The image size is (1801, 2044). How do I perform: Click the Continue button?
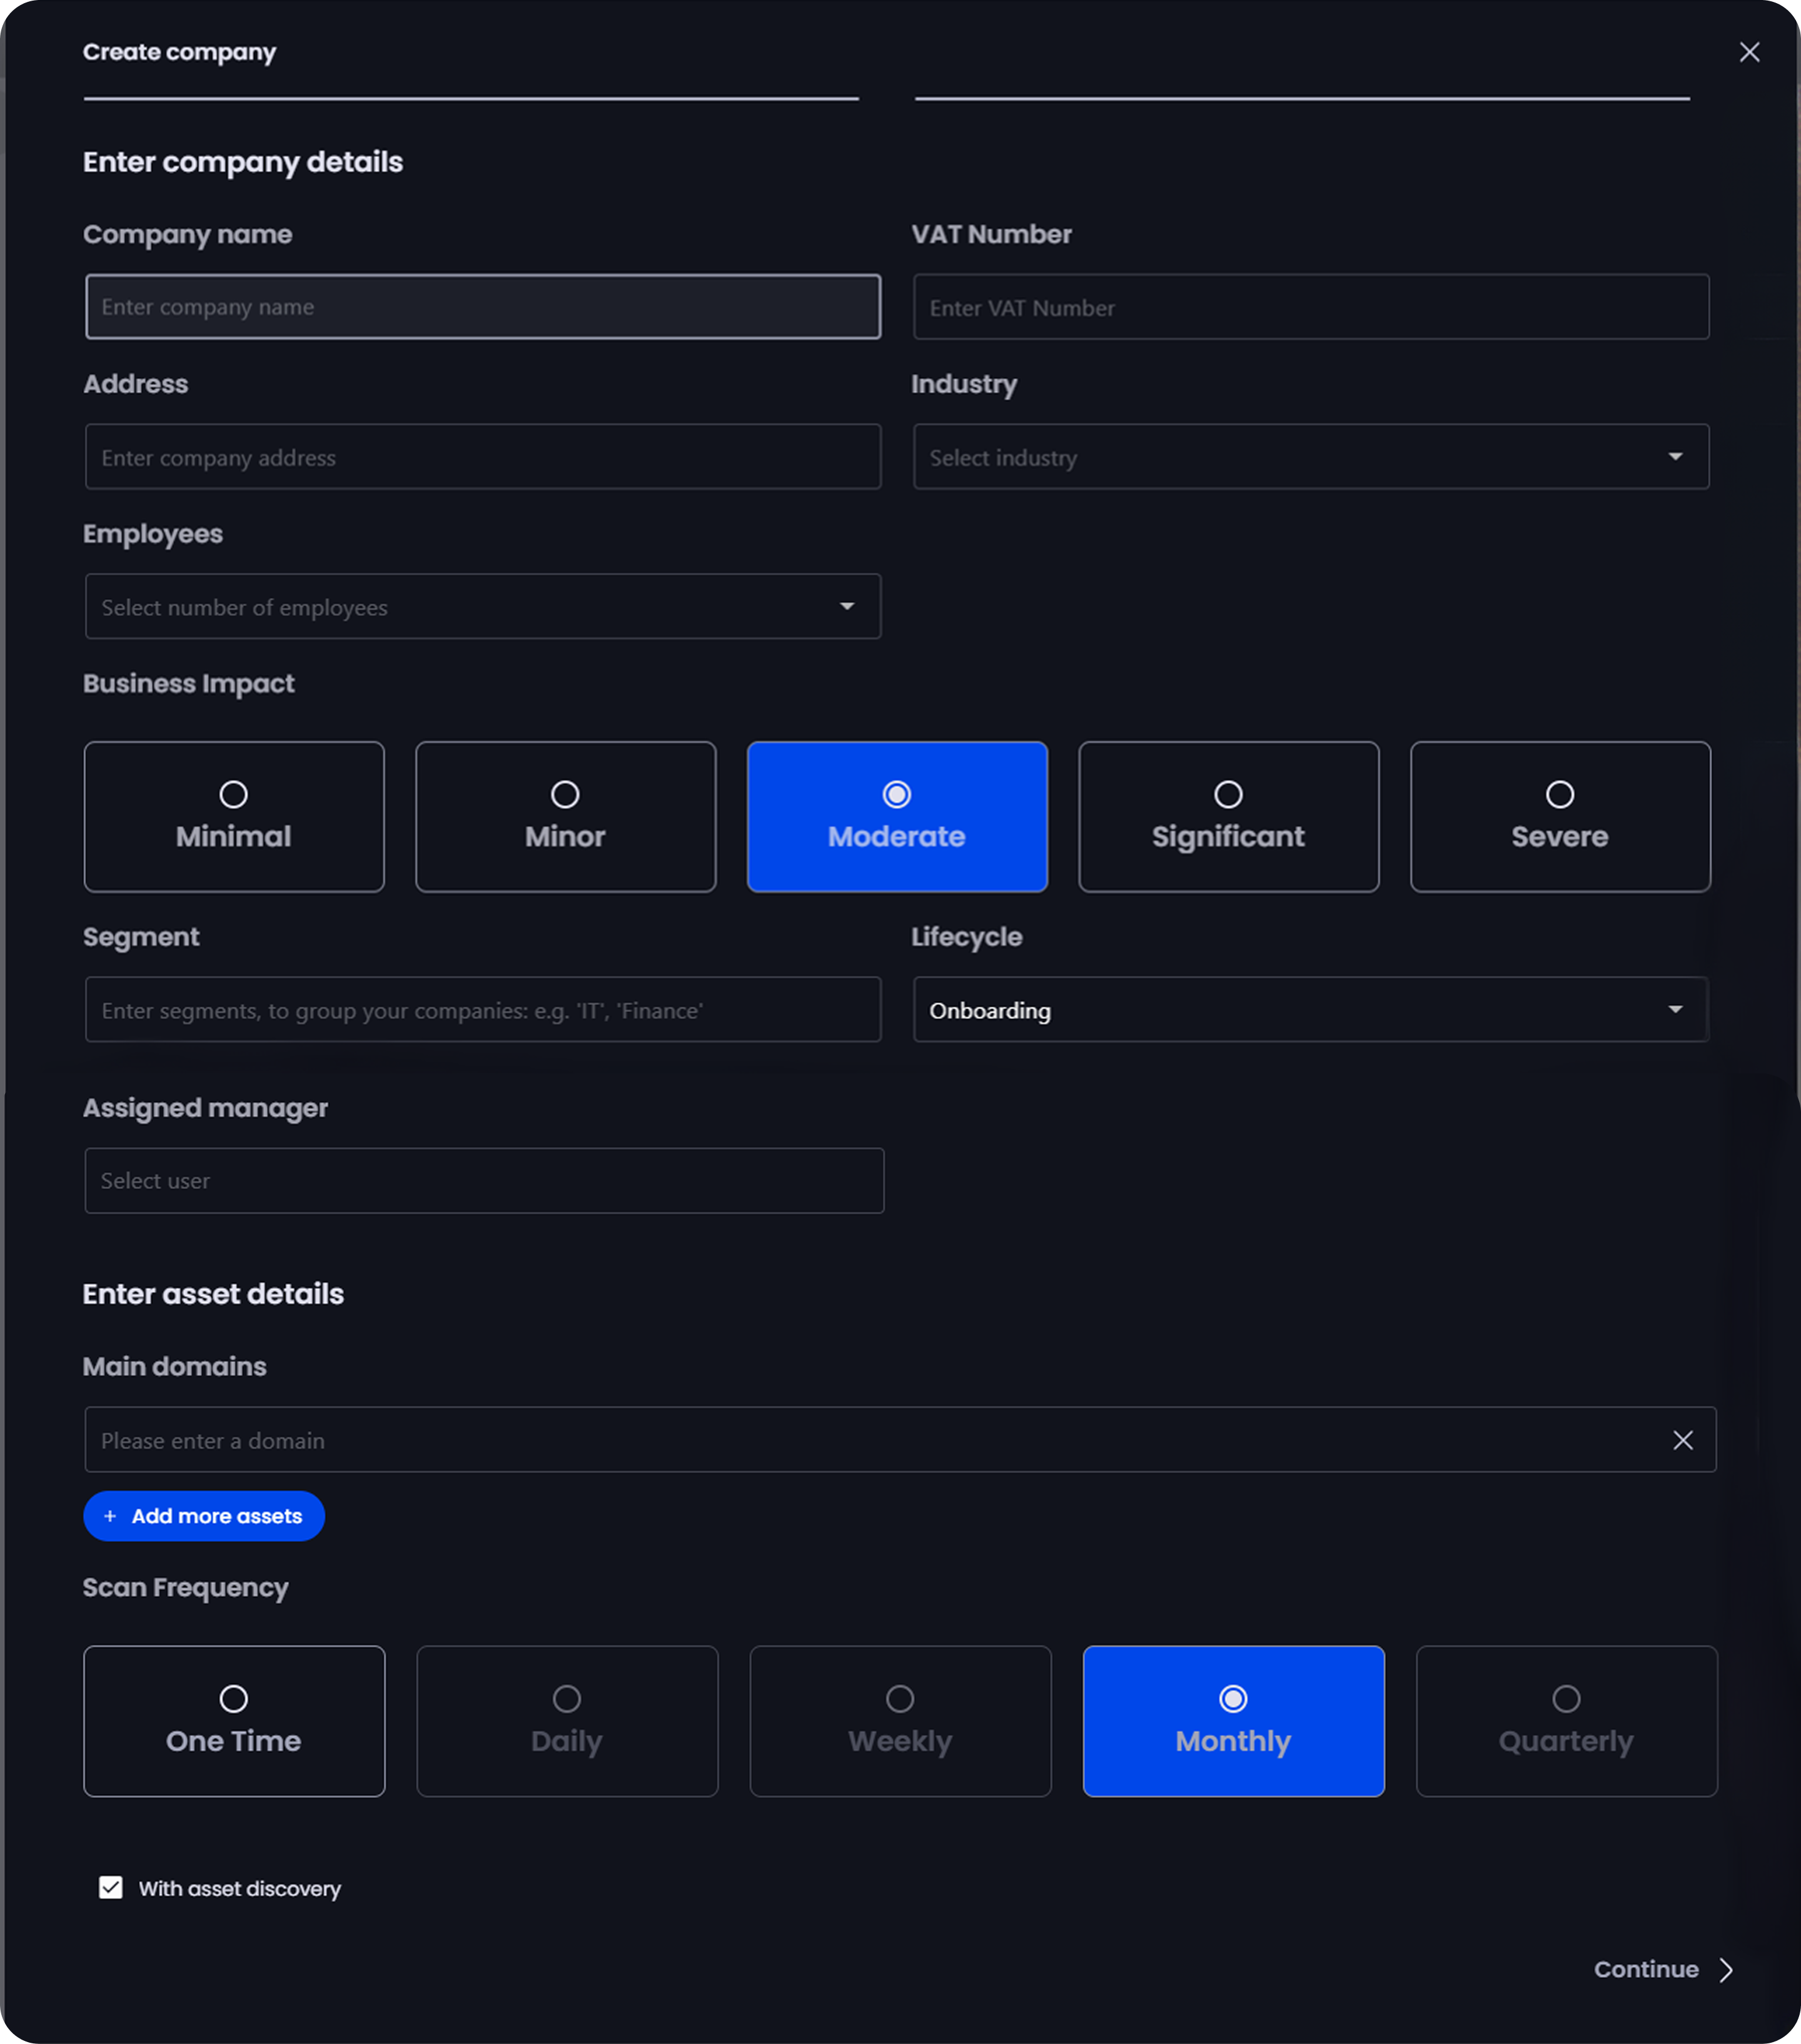click(1663, 1969)
